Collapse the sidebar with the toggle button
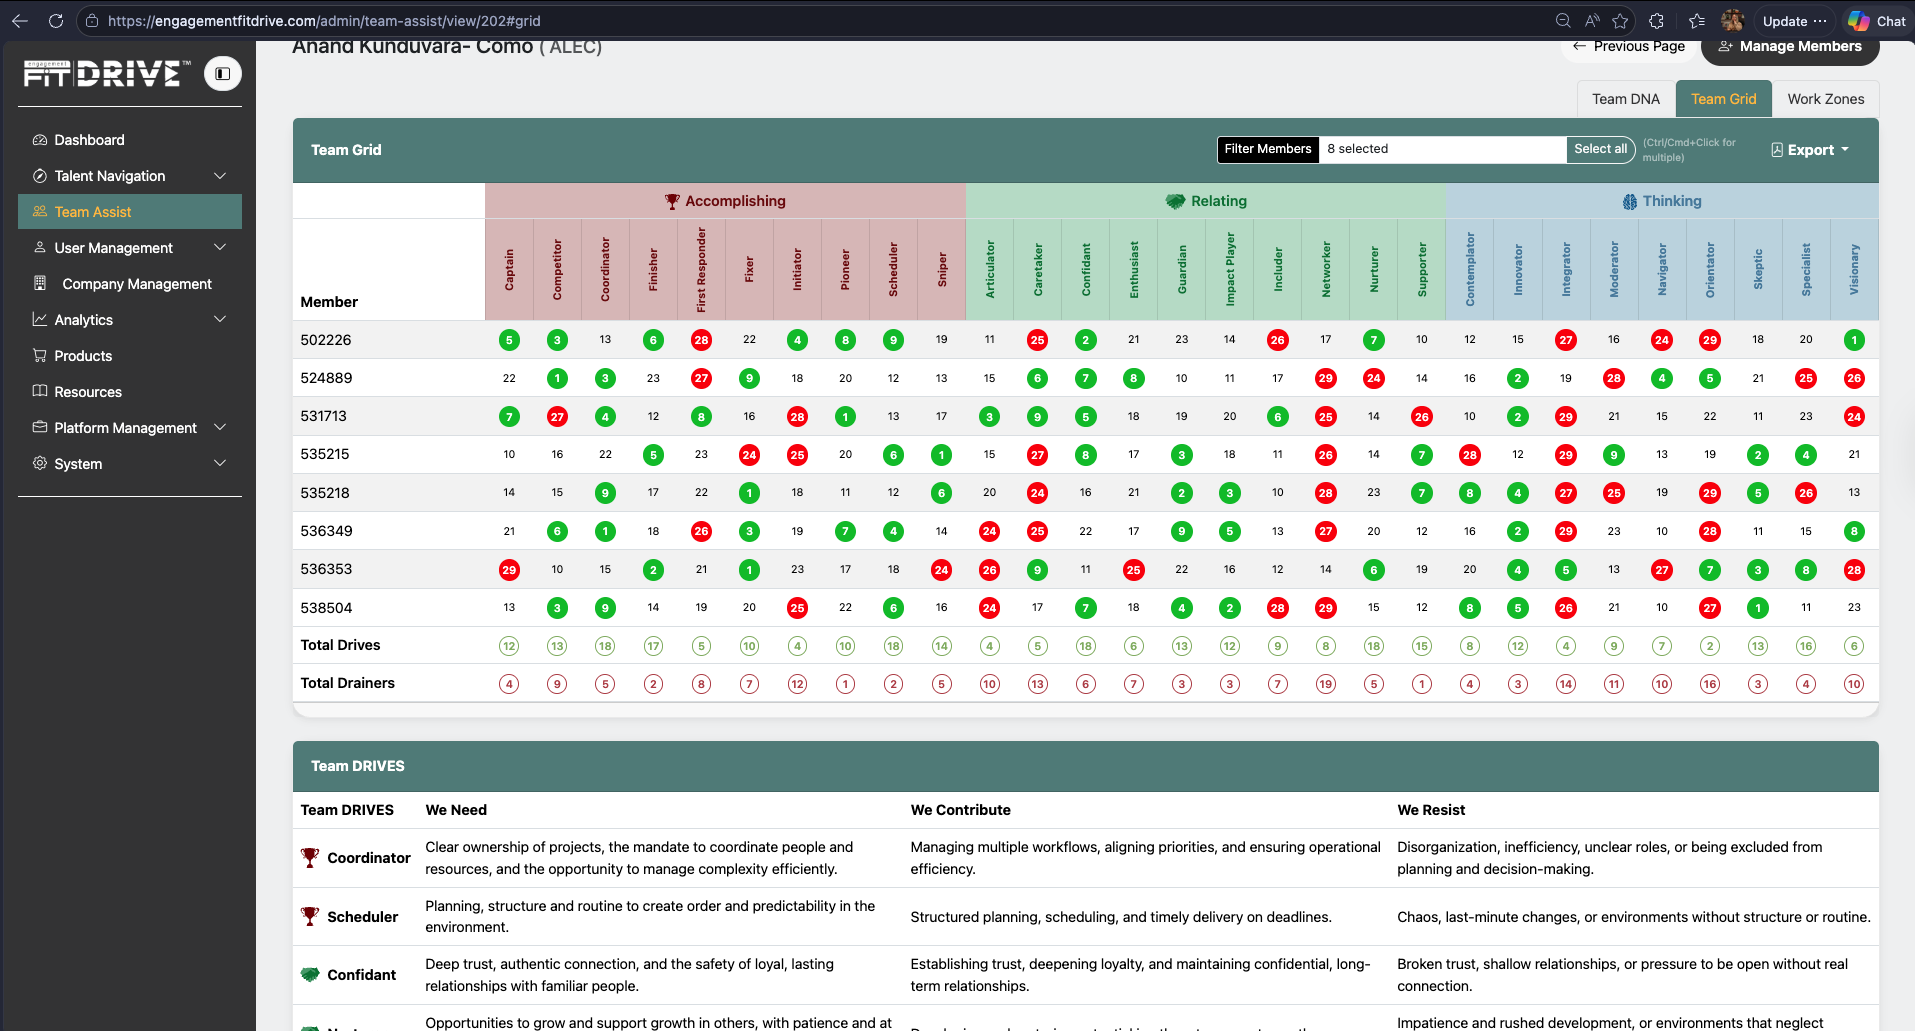This screenshot has width=1915, height=1031. (x=223, y=74)
